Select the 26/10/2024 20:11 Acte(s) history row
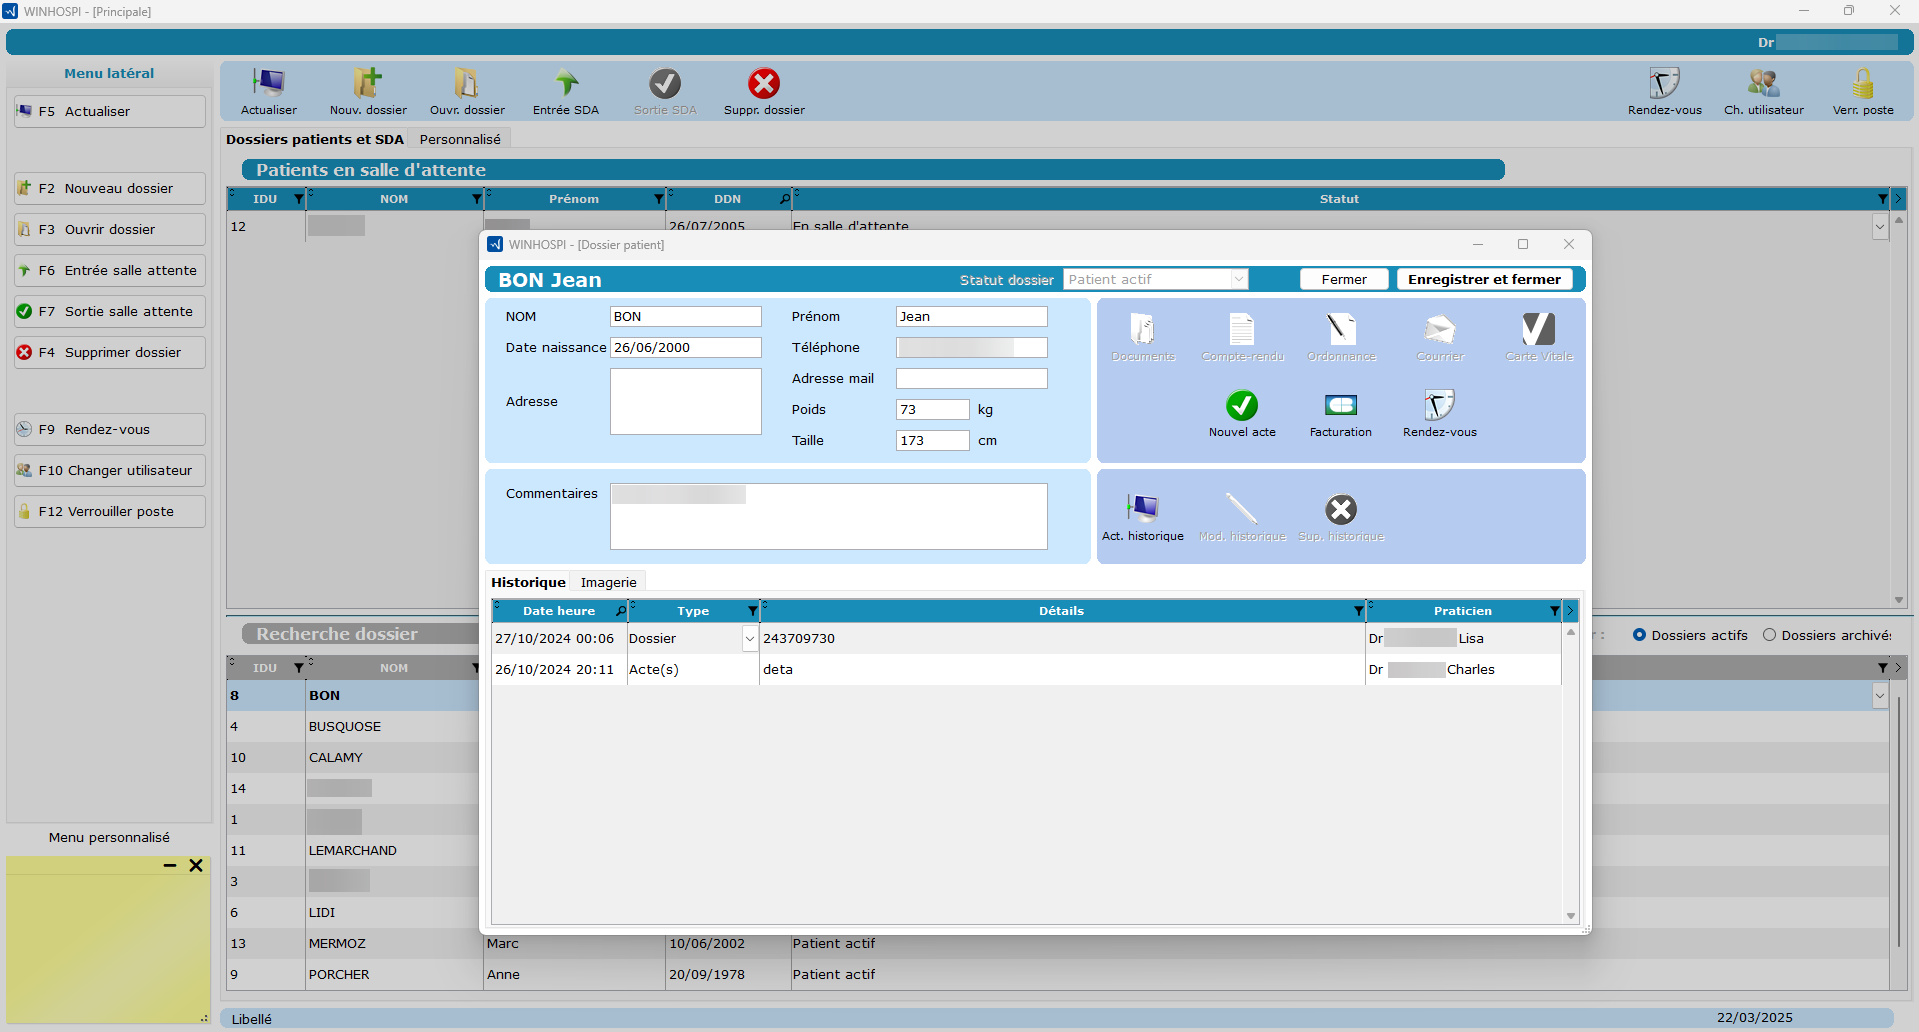This screenshot has height=1032, width=1919. (1026, 669)
